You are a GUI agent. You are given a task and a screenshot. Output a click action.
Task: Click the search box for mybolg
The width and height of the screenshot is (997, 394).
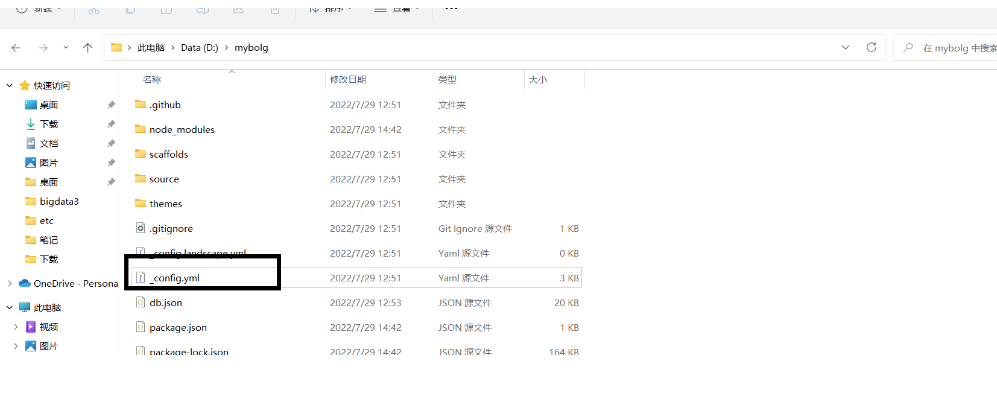click(944, 48)
